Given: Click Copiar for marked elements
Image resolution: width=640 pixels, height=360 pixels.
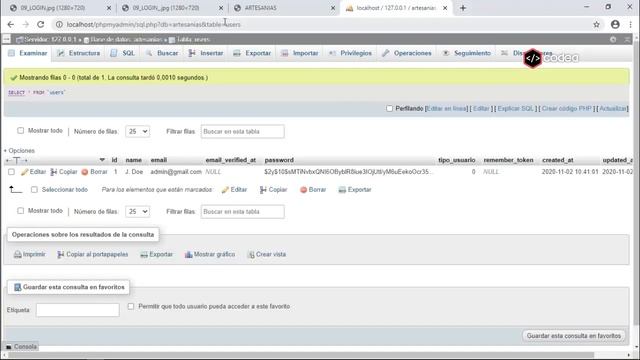Looking at the screenshot, I should 273,189.
